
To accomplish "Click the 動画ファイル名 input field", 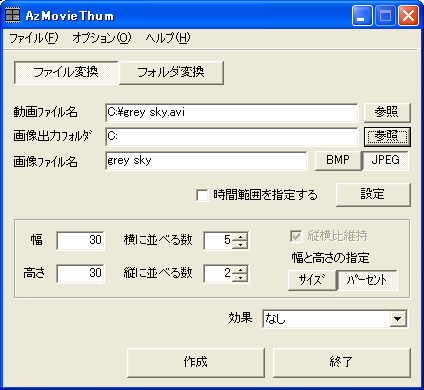I will click(232, 113).
